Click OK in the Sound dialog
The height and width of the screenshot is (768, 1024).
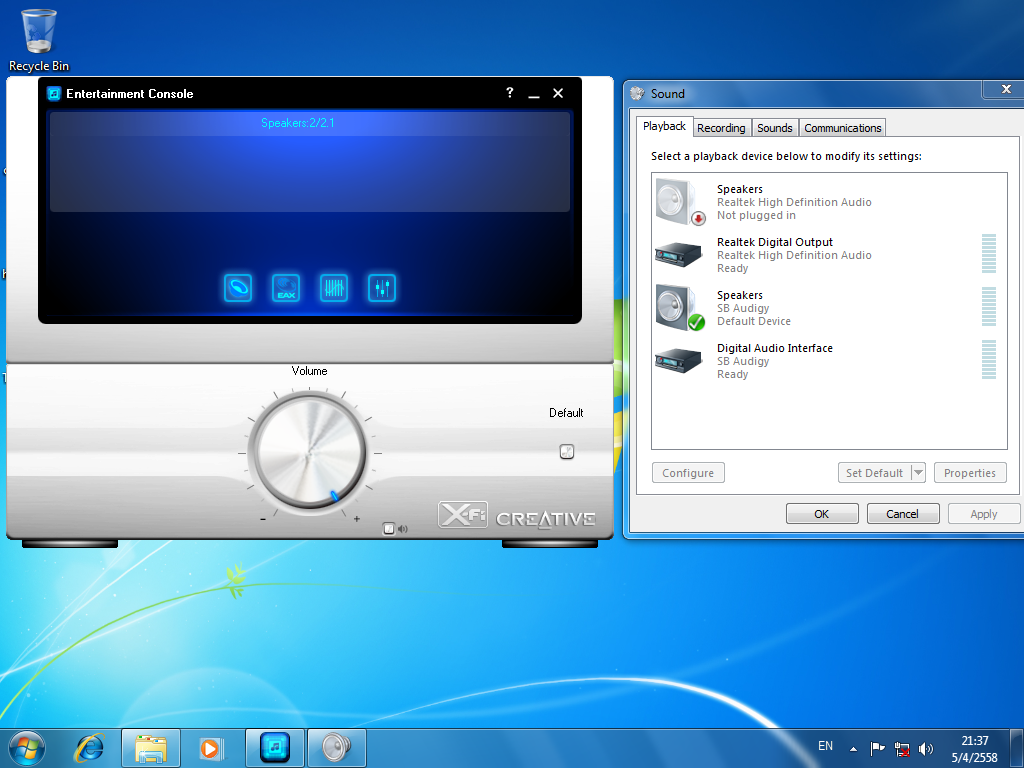point(822,514)
